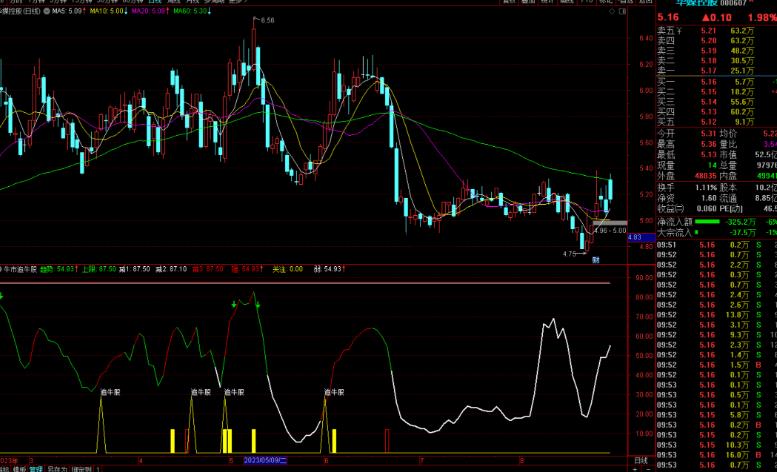Click the 1.98% change percentage

763,18
